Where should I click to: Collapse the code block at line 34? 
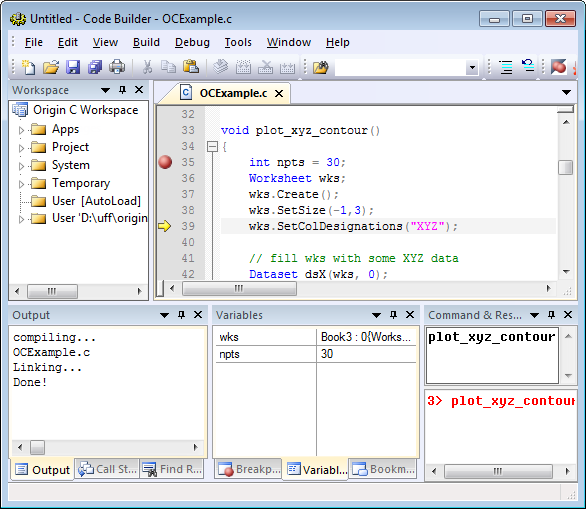212,146
